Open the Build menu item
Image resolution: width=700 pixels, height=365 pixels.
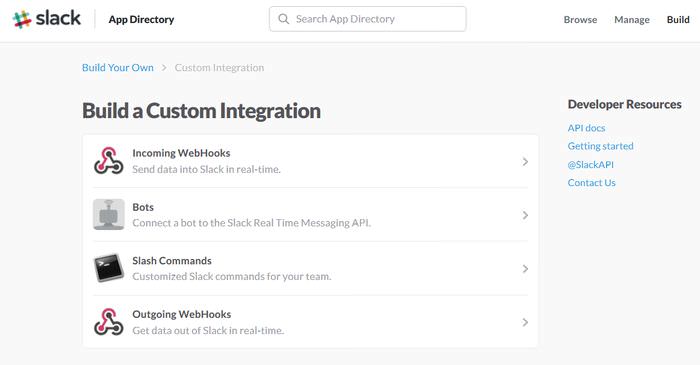click(678, 20)
